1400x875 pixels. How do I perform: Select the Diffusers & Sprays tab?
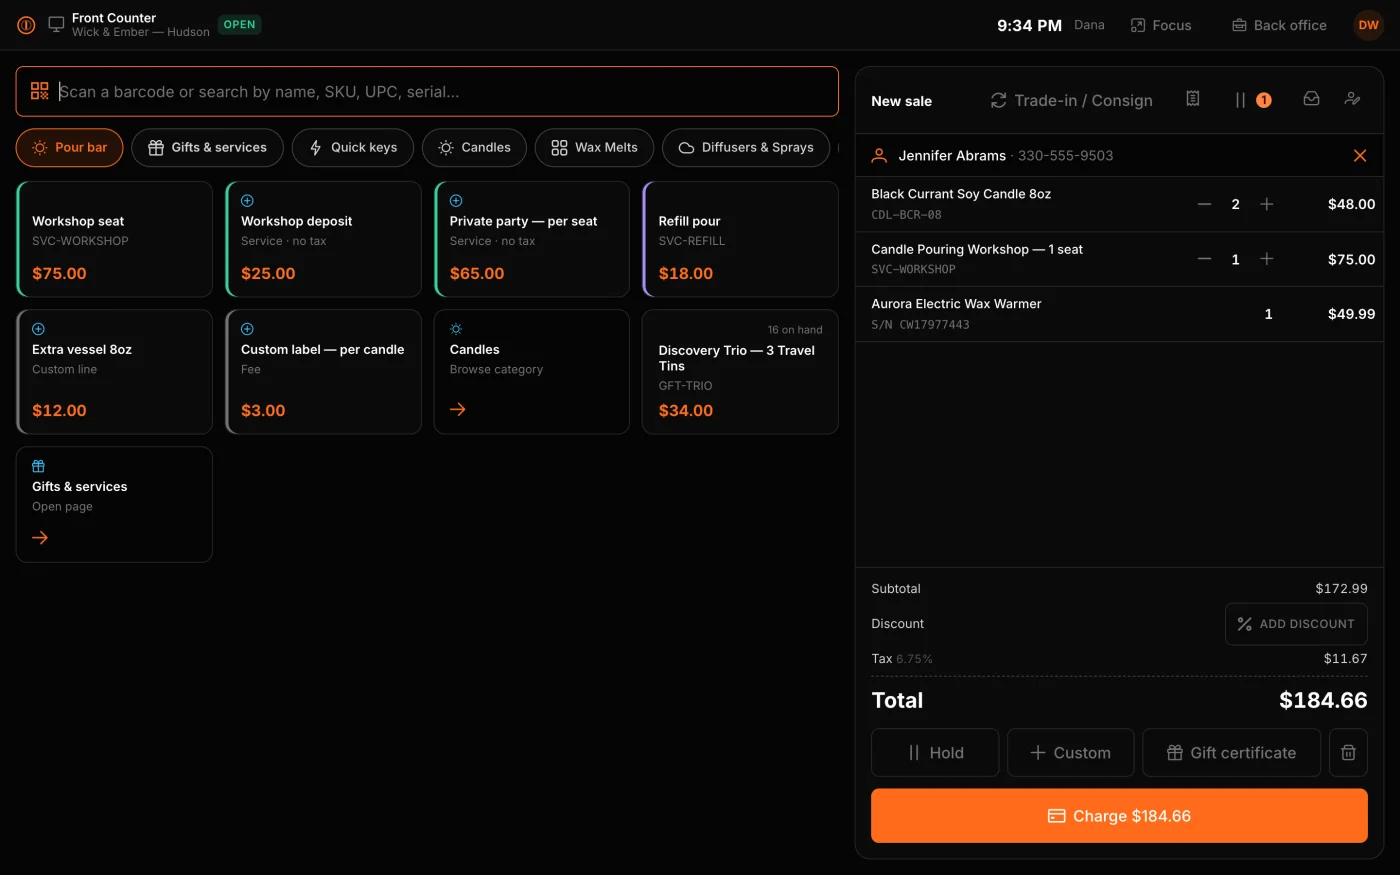[x=746, y=148]
